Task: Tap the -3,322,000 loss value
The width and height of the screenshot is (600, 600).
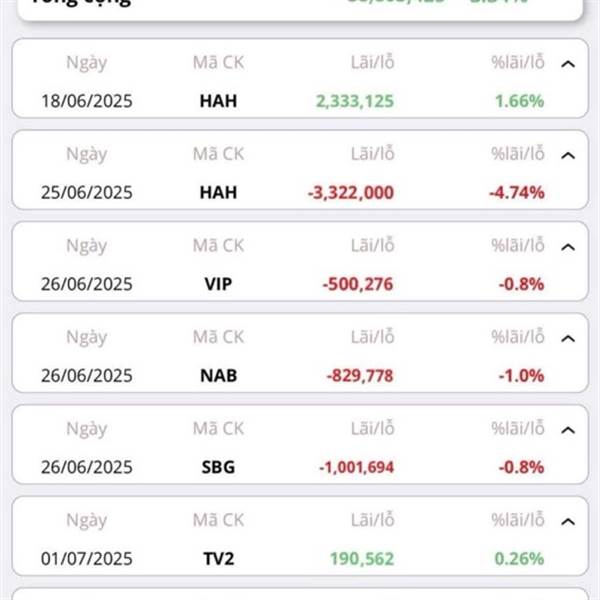Action: 351,193
